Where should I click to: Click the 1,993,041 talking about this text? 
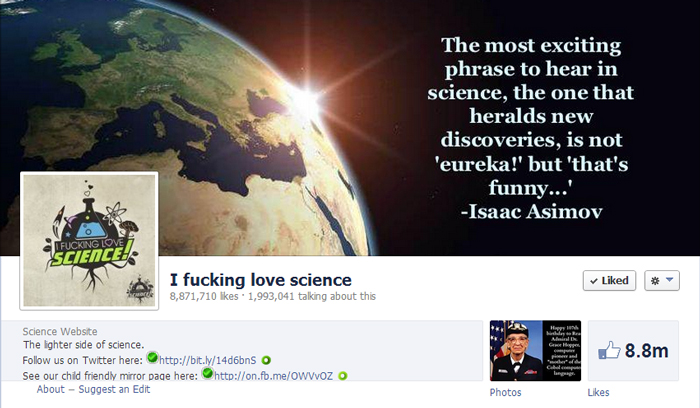coord(312,296)
